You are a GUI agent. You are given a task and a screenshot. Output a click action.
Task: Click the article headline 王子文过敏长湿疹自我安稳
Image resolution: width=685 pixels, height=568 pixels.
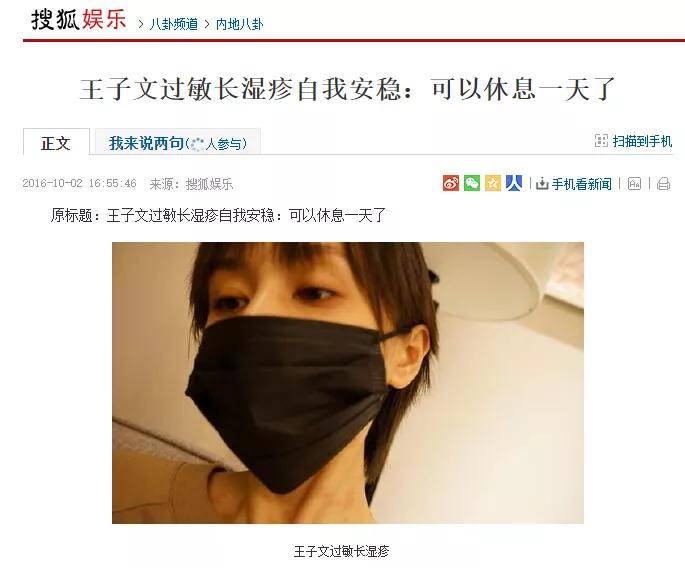pyautogui.click(x=241, y=89)
